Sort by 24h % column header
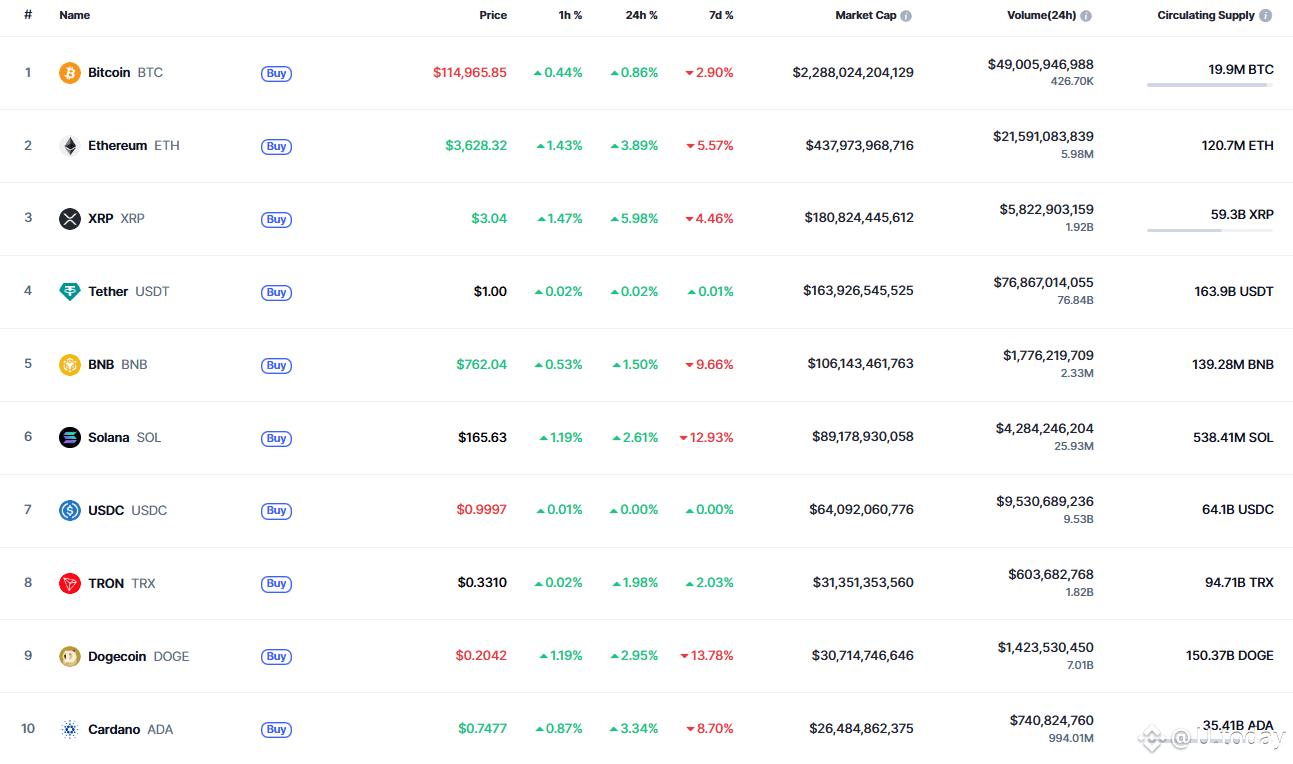Screen dimensions: 1293x764 tap(642, 16)
